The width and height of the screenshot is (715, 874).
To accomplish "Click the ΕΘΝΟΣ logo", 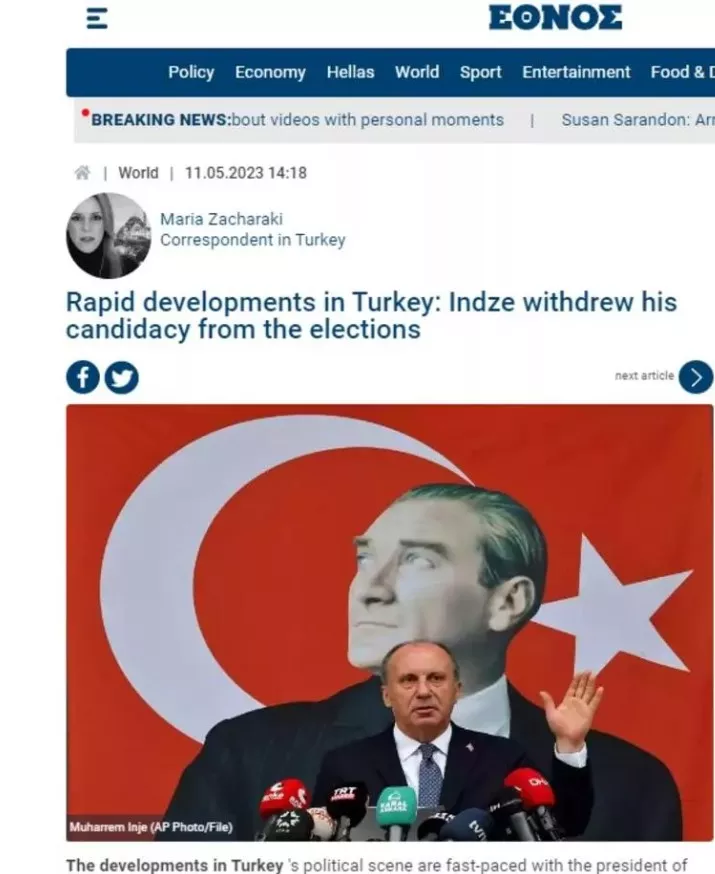I will coord(555,17).
